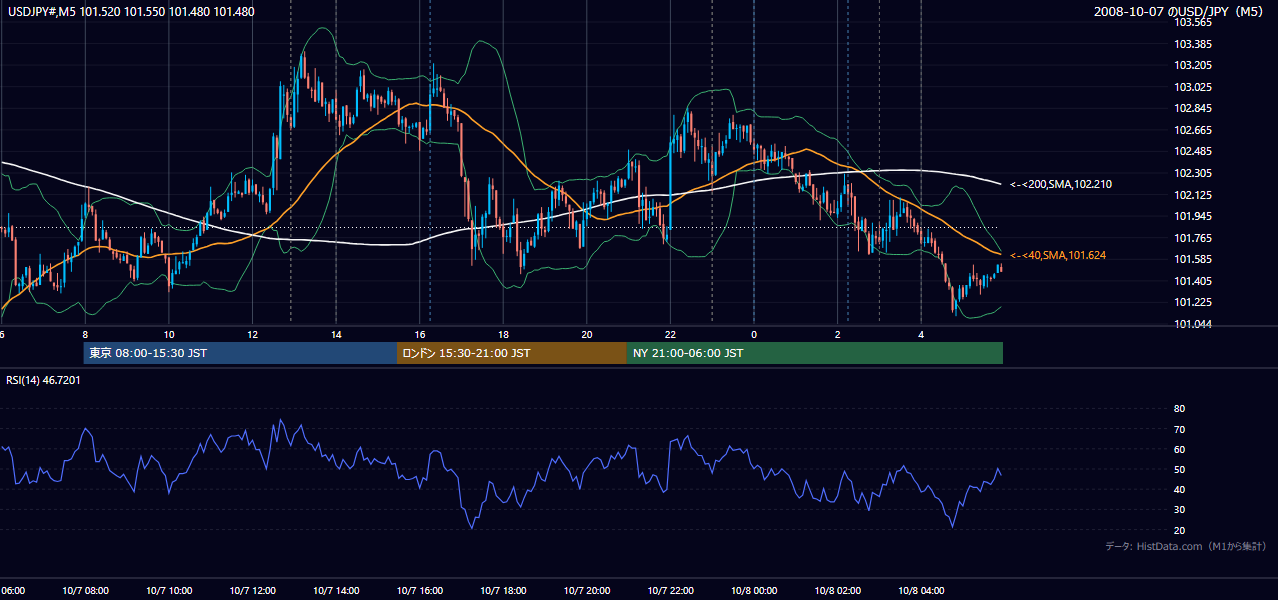Click hour tick 16 under the price chart

pyautogui.click(x=419, y=334)
